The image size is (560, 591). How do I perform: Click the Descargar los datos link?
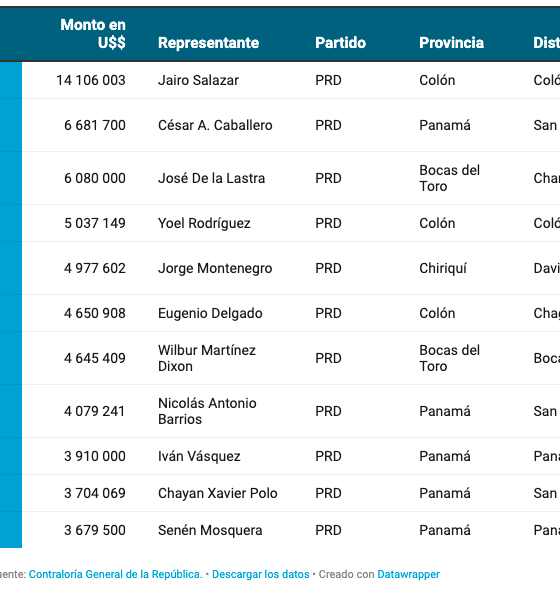[260, 574]
